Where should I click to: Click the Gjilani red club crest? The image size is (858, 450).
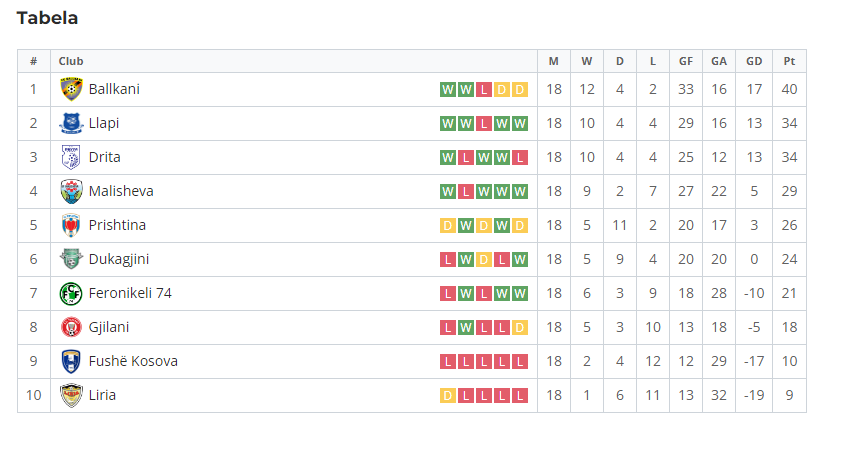[71, 327]
